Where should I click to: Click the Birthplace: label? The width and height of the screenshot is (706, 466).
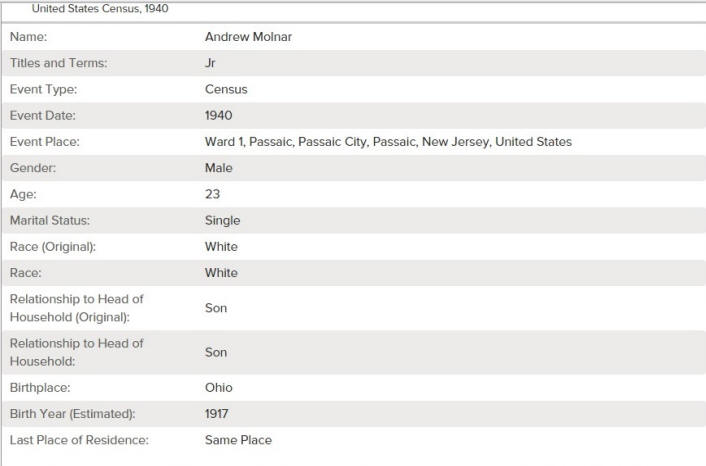(40, 388)
